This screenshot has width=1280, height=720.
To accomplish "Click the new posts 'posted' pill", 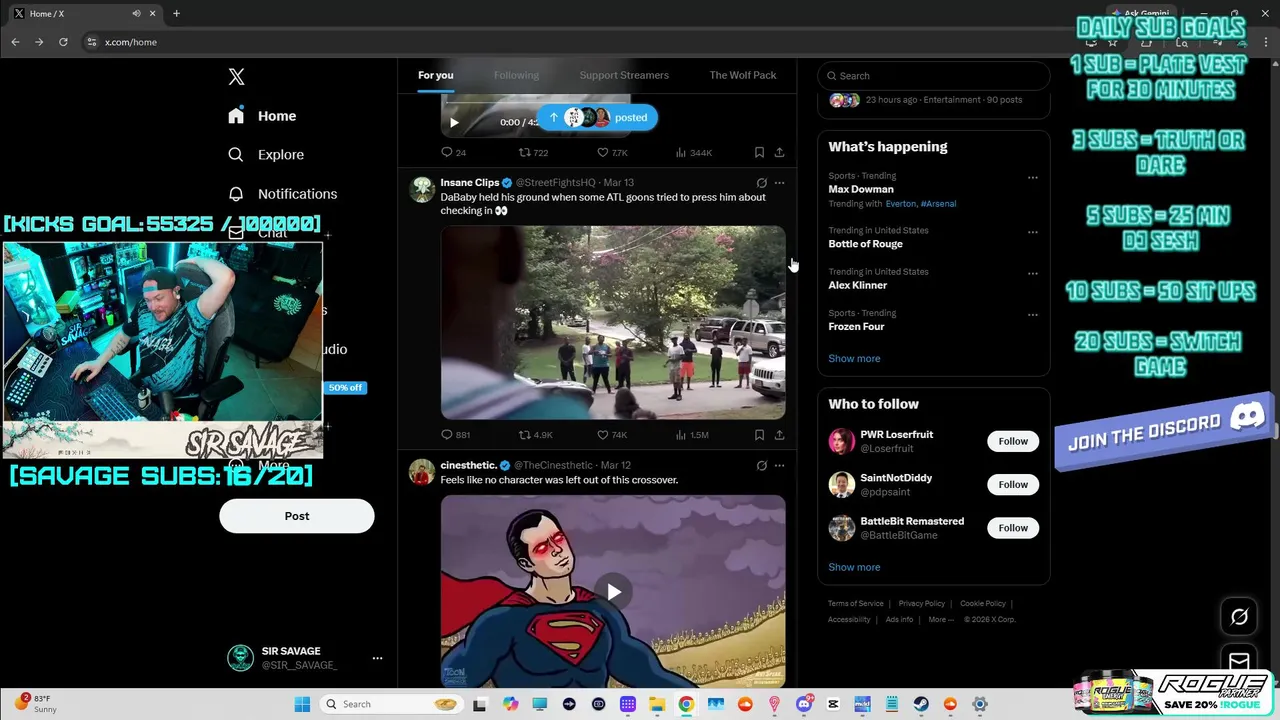I will pyautogui.click(x=597, y=118).
